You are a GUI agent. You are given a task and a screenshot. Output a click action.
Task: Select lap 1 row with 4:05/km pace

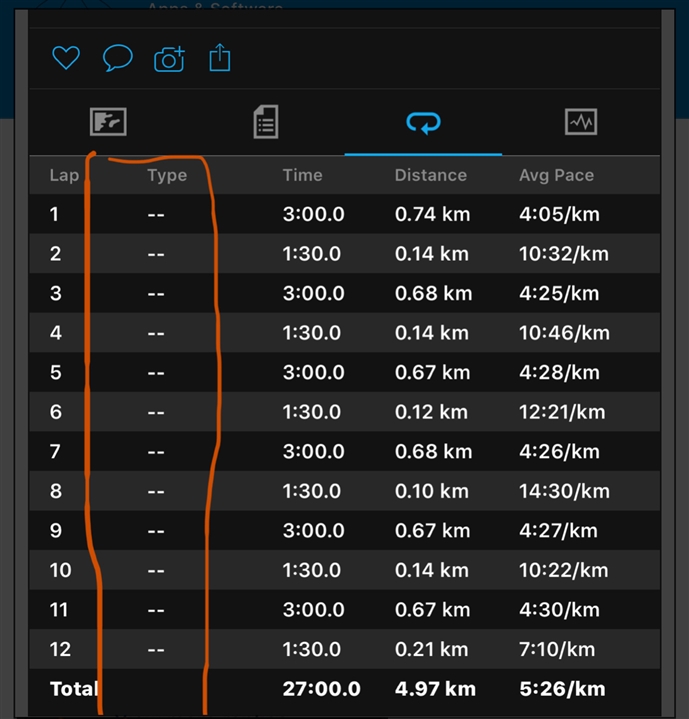click(x=345, y=214)
